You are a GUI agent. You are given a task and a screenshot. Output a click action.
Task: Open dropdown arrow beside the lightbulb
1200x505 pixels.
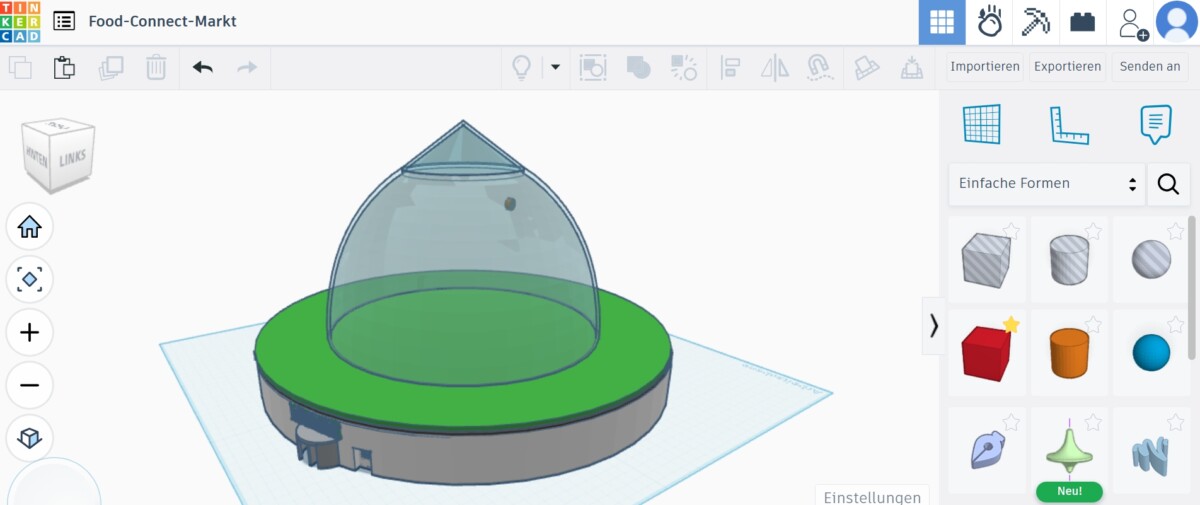click(x=556, y=68)
